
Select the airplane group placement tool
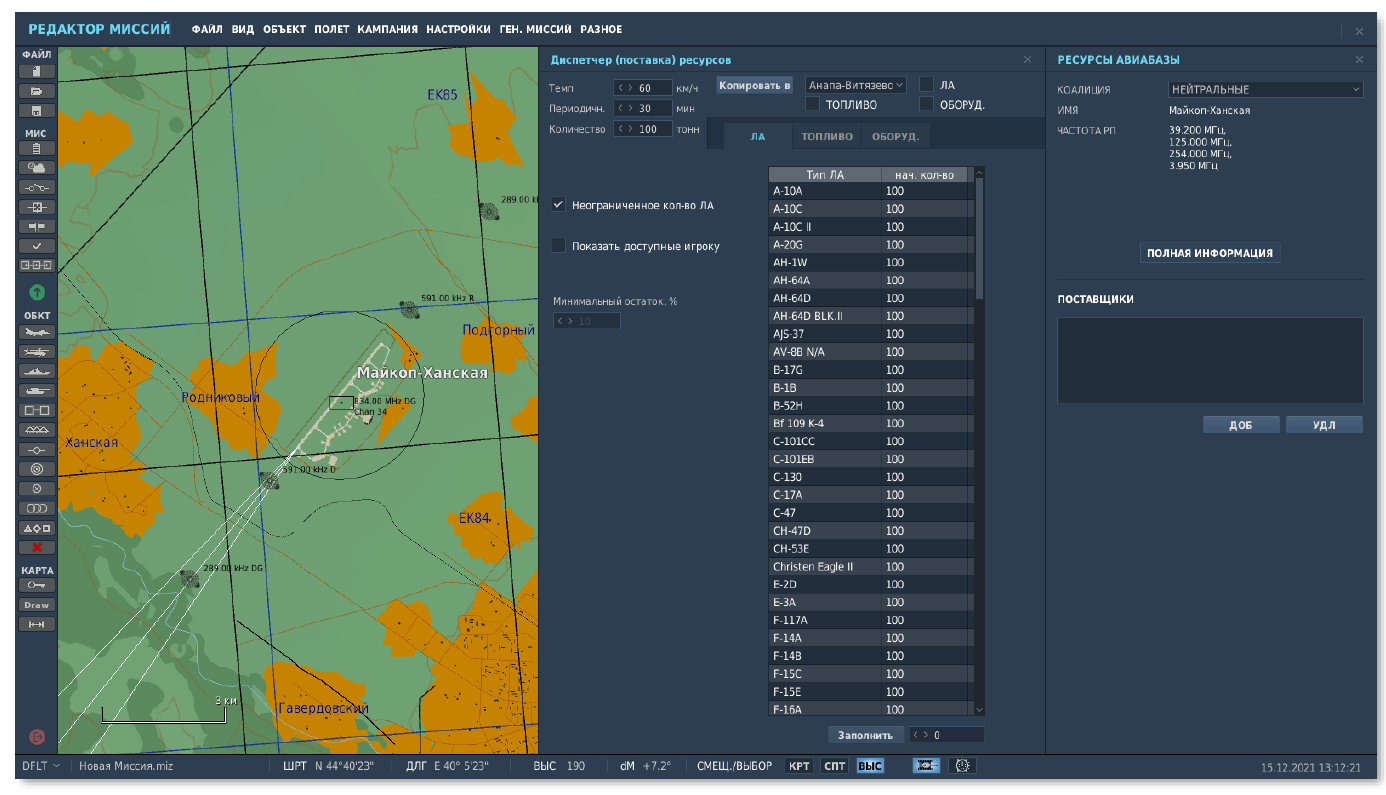(x=37, y=333)
